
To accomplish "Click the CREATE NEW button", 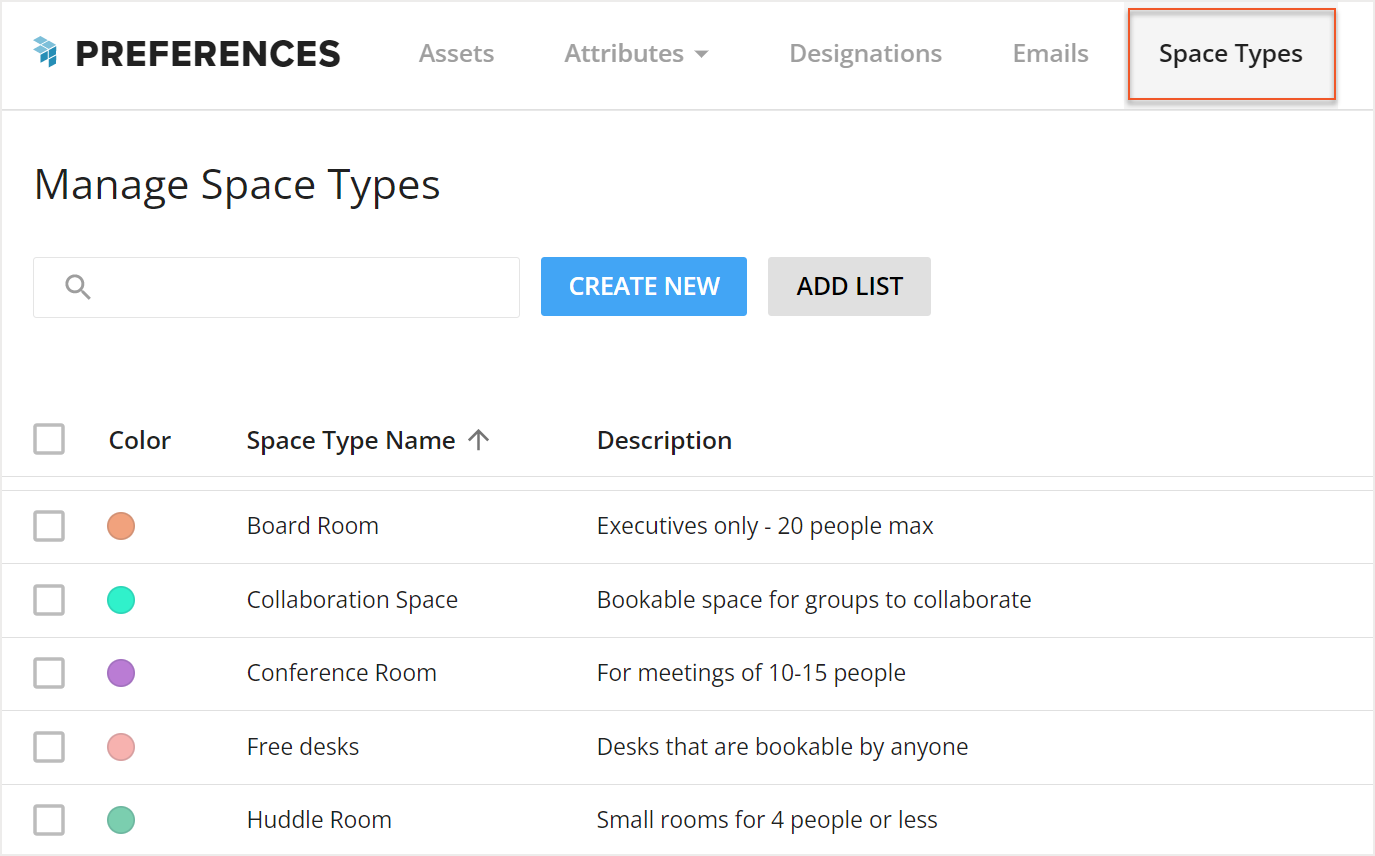I will tap(643, 286).
